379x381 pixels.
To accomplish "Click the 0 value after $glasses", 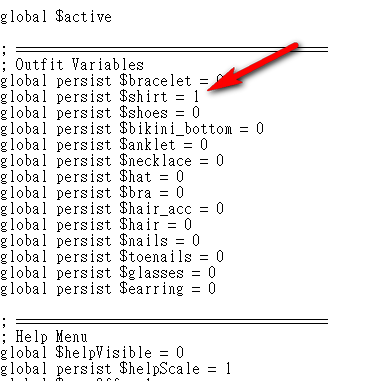I will [x=212, y=273].
